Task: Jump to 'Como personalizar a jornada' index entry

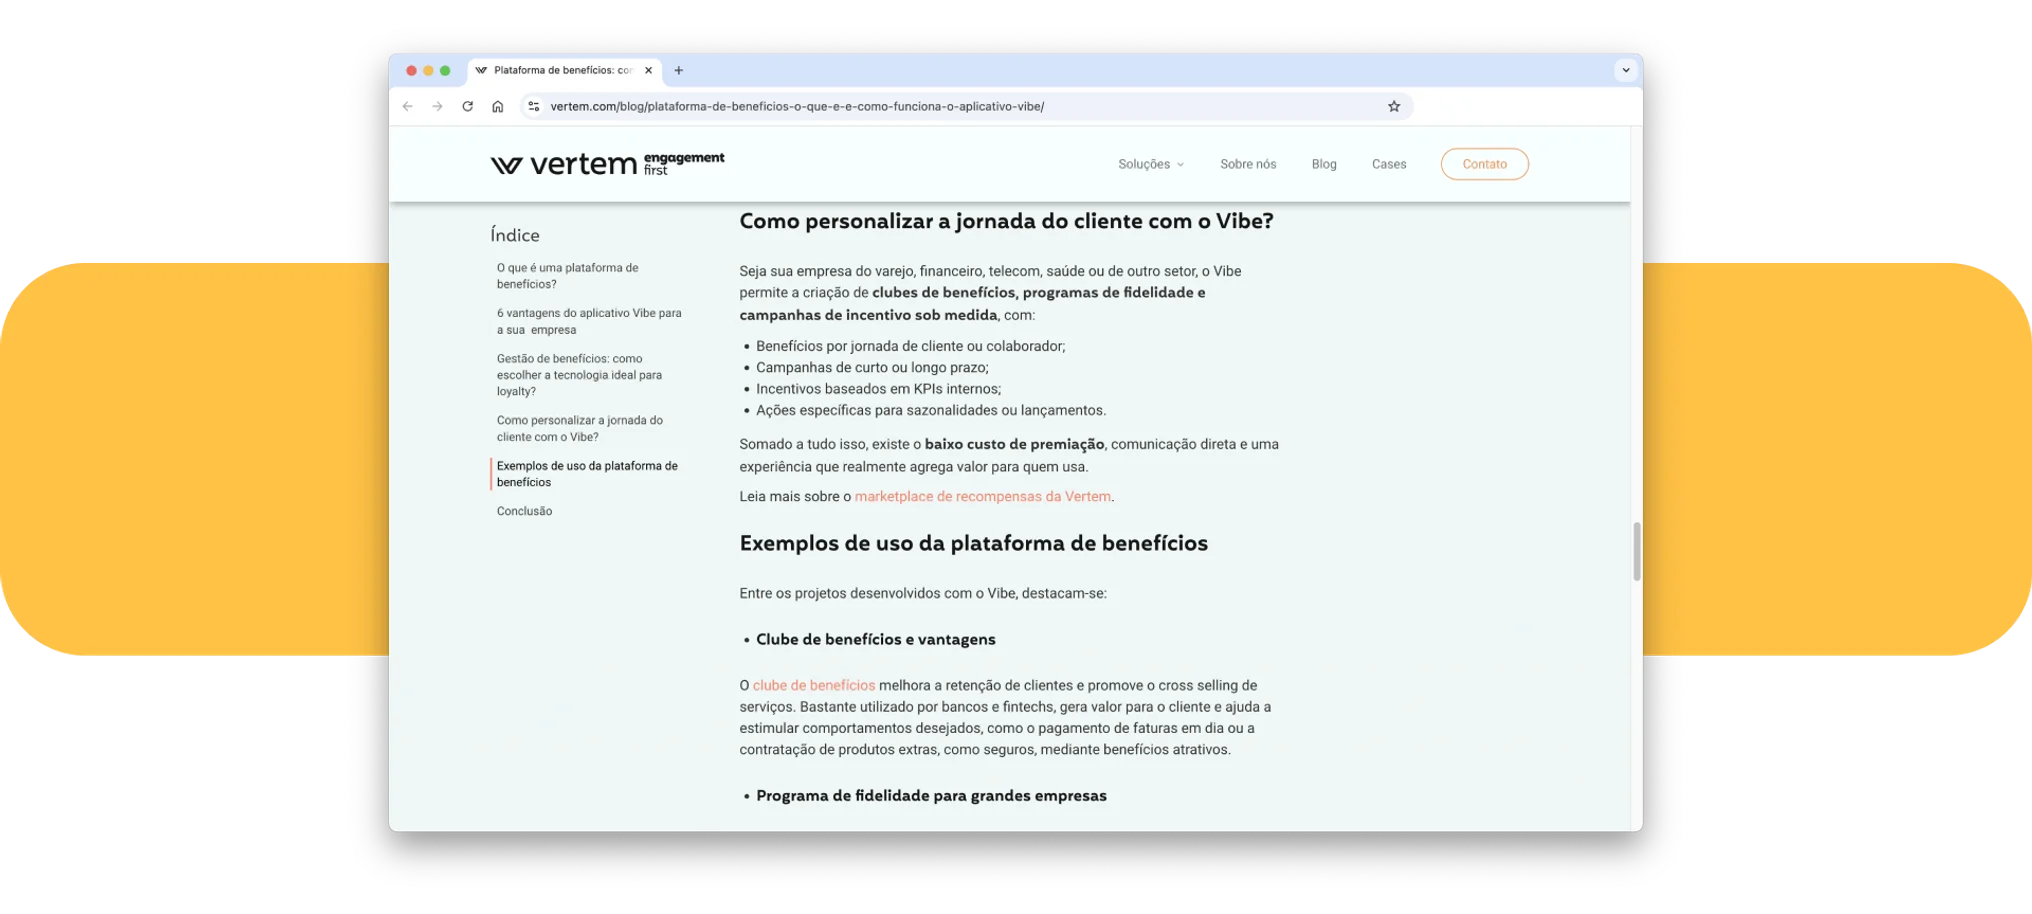Action: point(579,428)
